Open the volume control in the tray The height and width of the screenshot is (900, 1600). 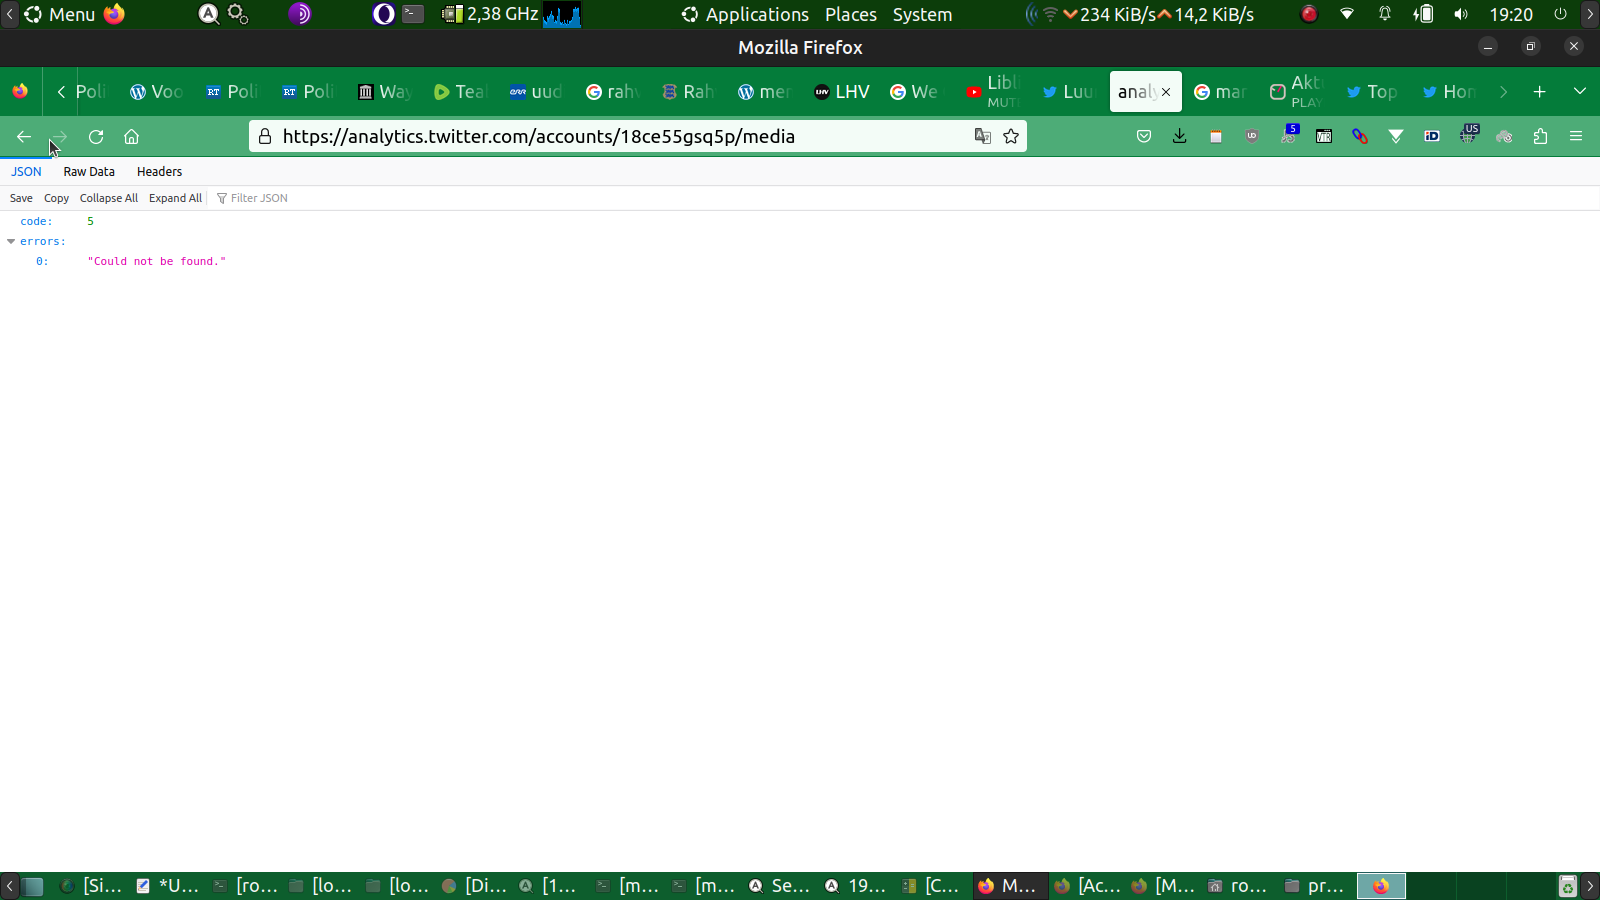[1461, 14]
